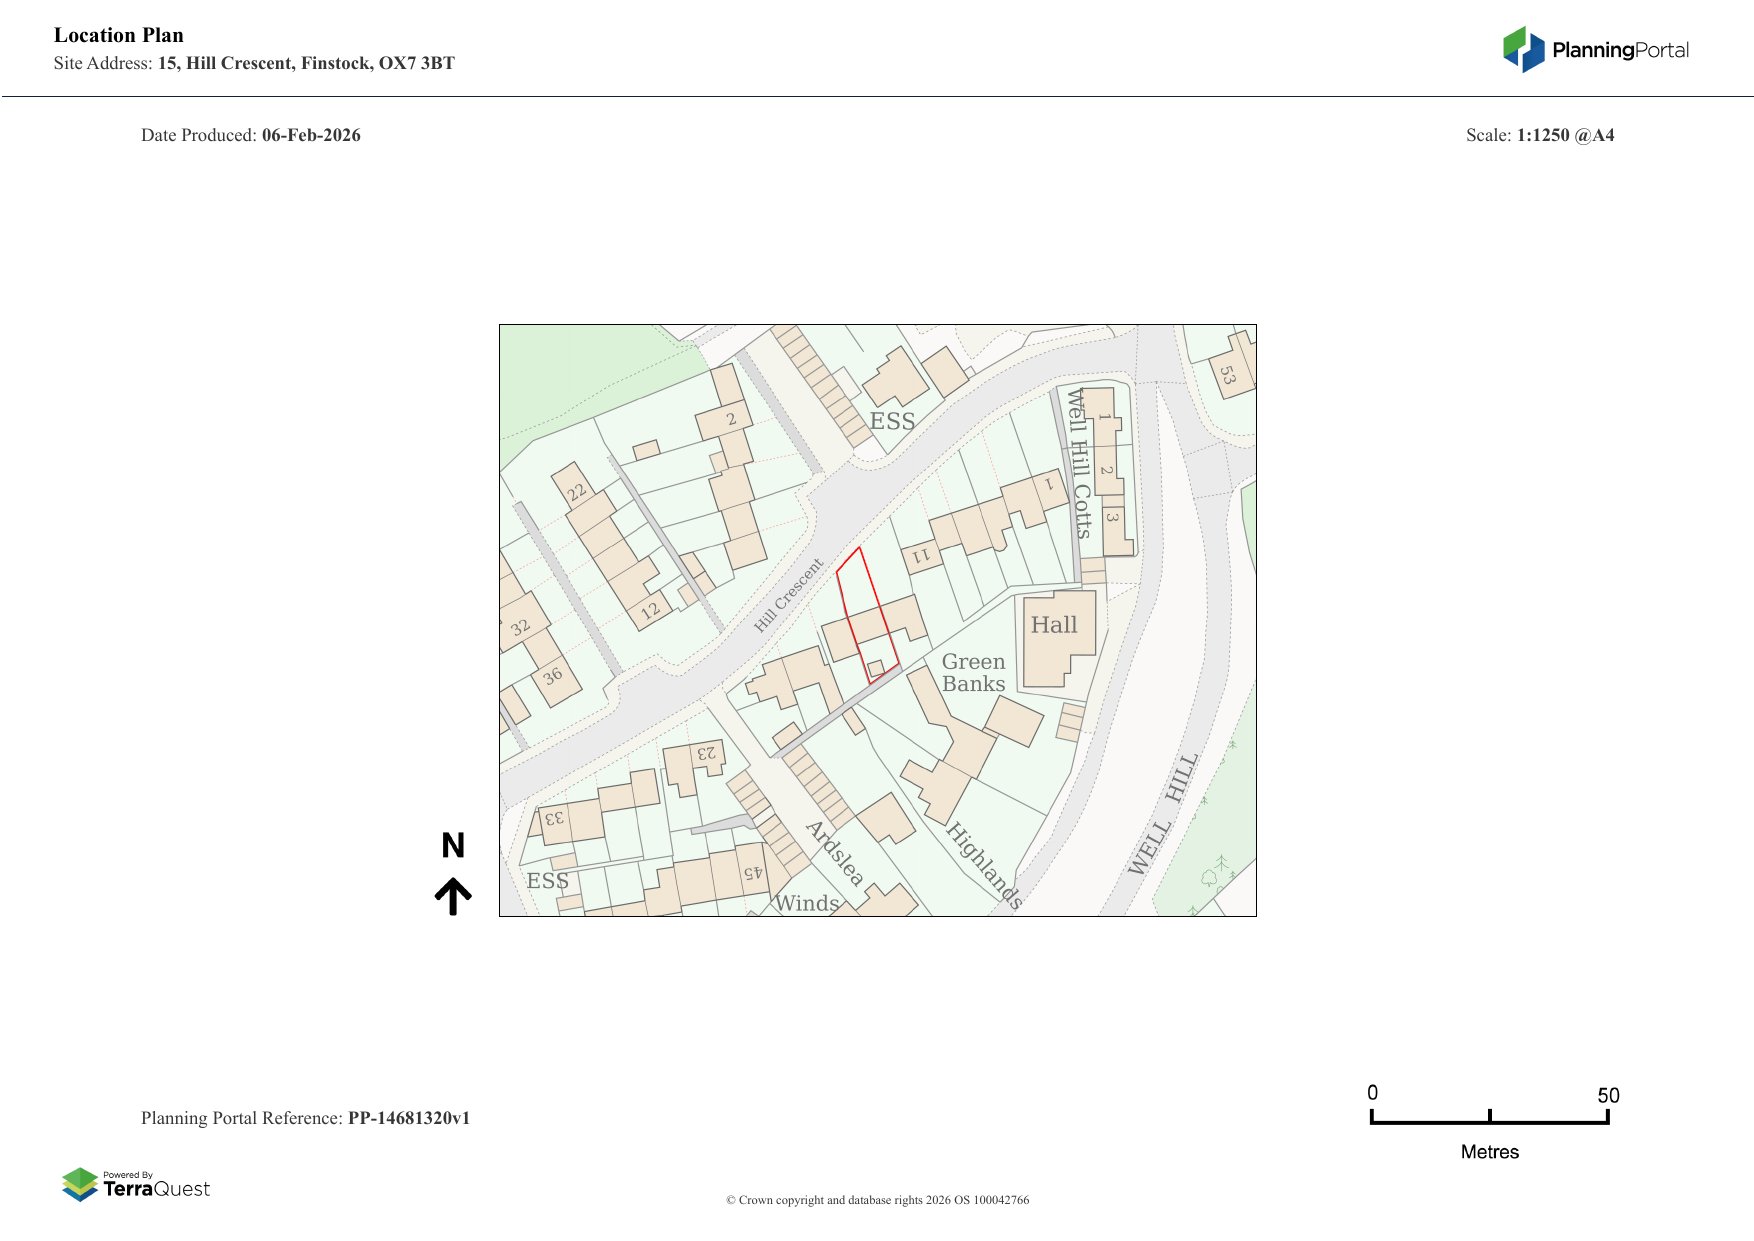Click the Well Hill Cotts label
1754x1241 pixels.
click(x=1078, y=463)
